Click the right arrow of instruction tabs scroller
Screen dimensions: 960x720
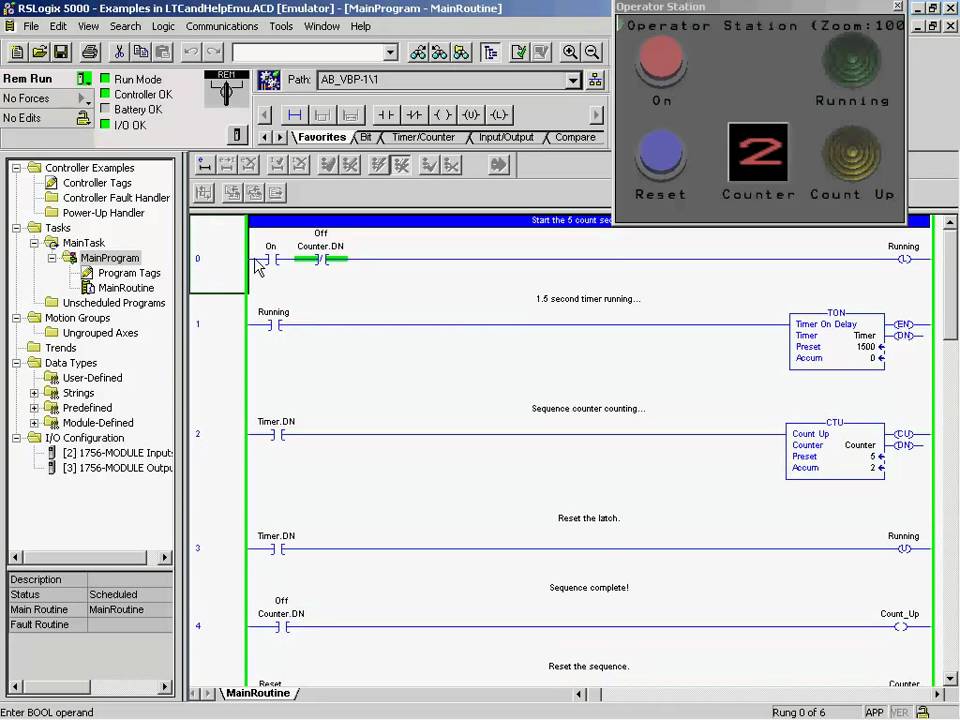tap(280, 137)
